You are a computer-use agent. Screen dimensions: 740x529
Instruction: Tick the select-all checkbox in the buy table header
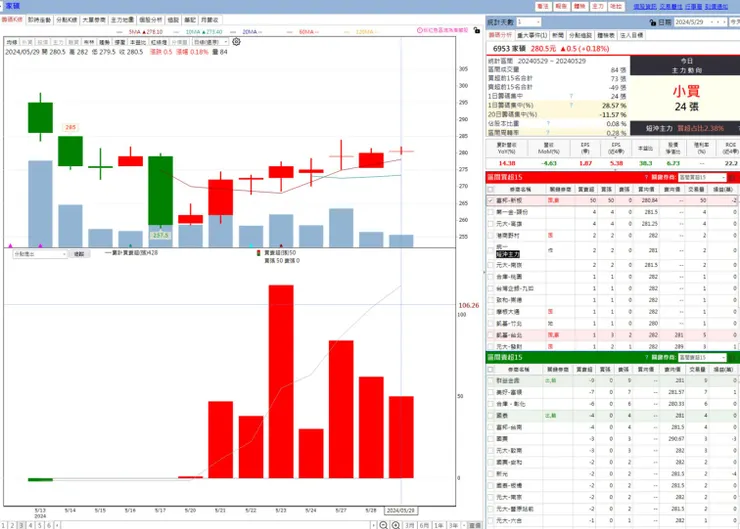pos(491,189)
